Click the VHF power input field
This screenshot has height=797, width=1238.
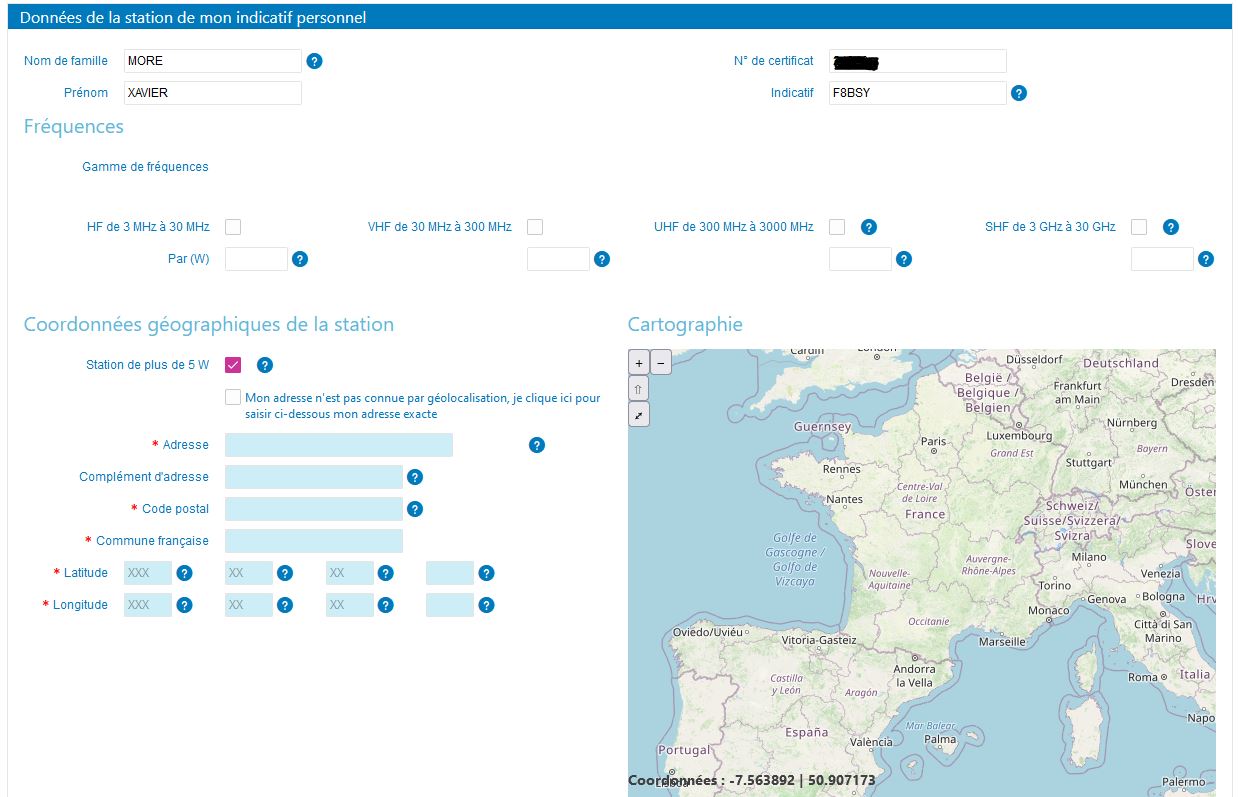(558, 259)
